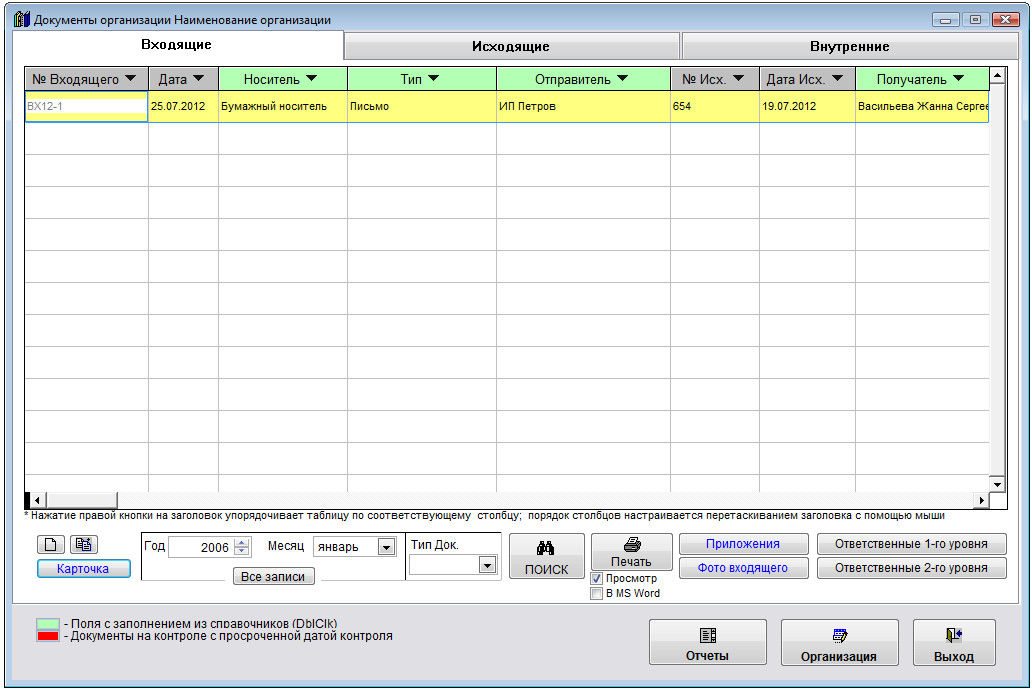Click the copy record icon
Screen dimensions: 1032x689
coord(83,545)
